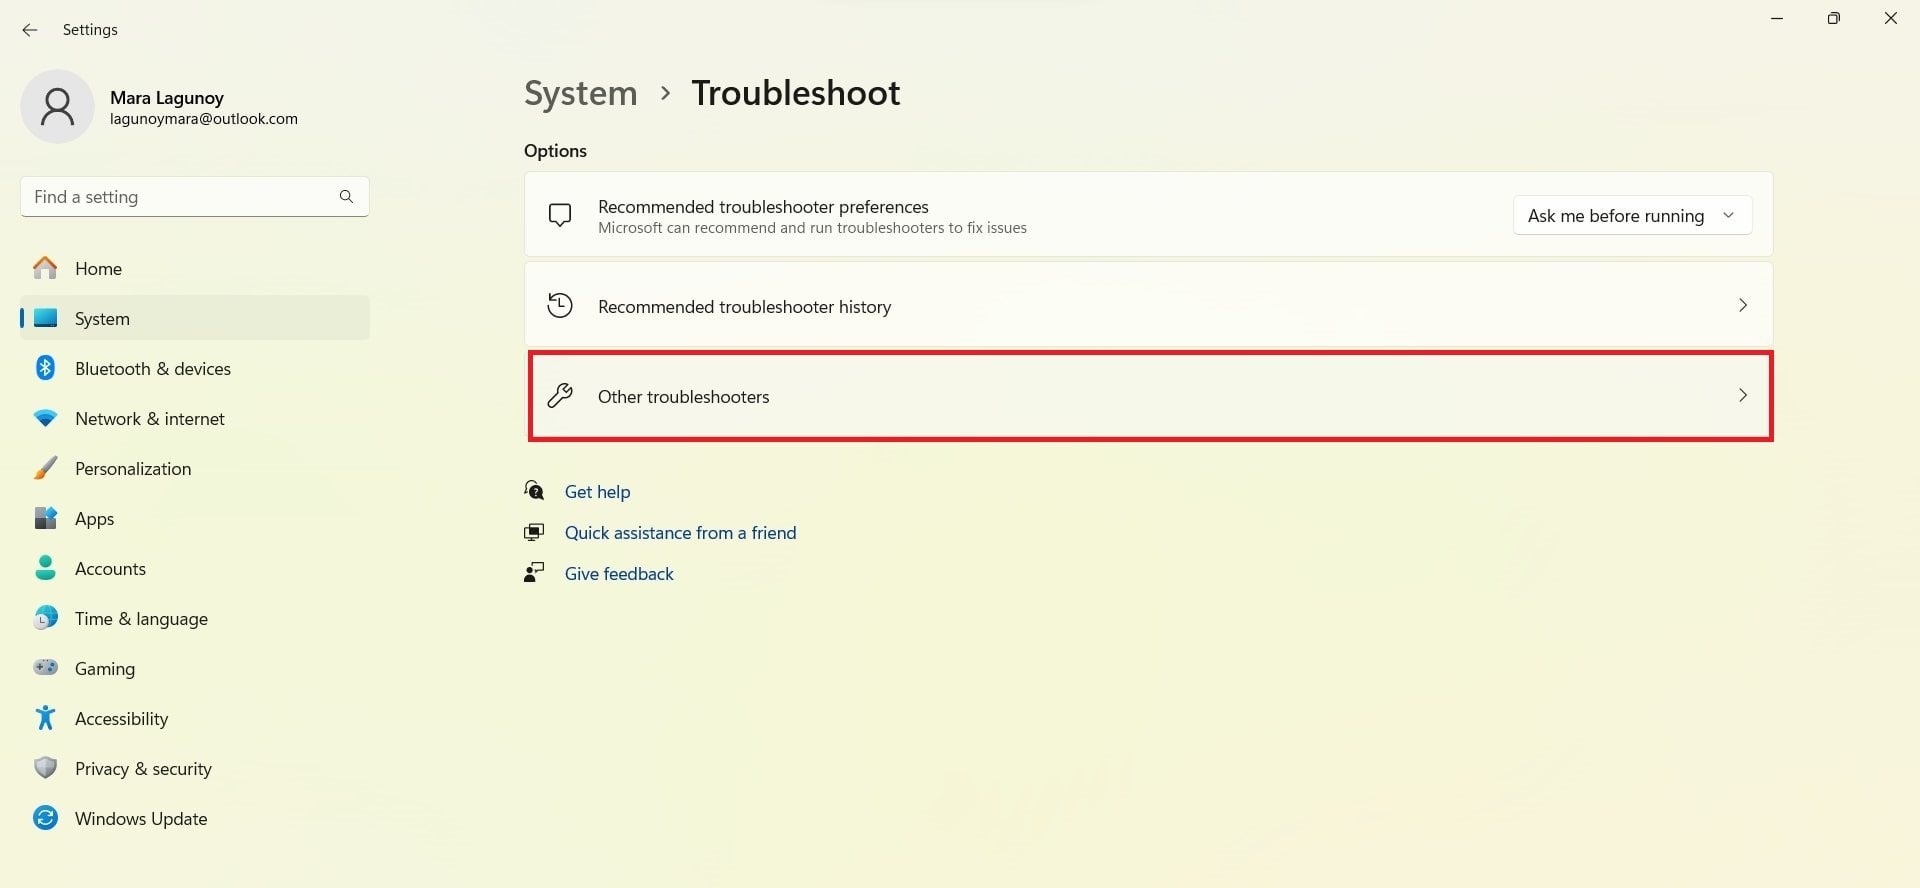The image size is (1920, 888).
Task: Click the Give feedback link
Action: tap(619, 573)
